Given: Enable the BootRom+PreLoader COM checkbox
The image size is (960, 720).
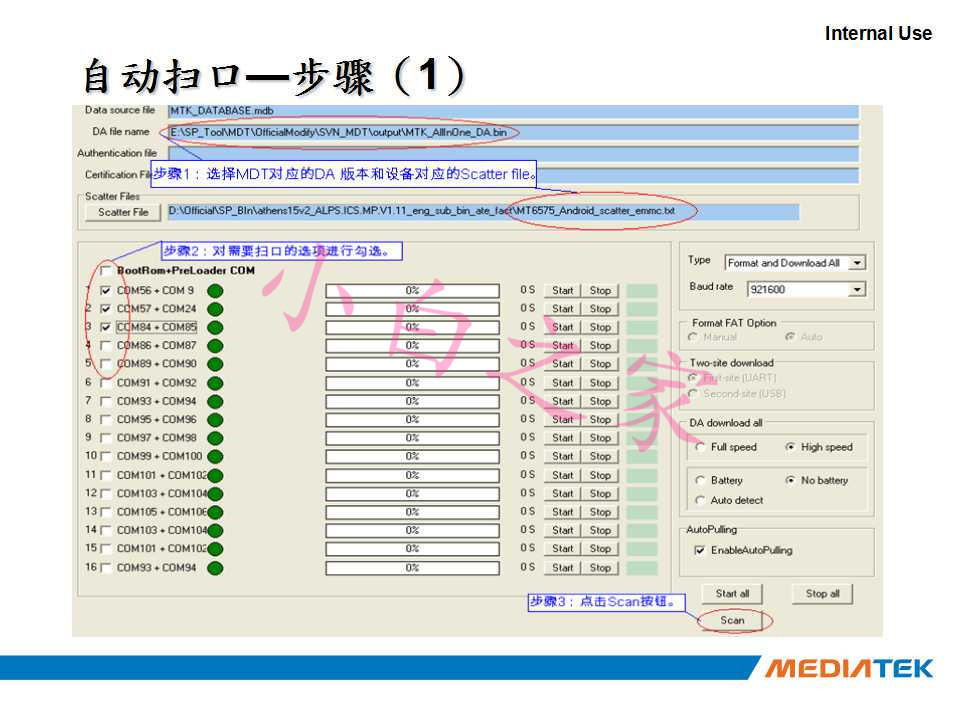Looking at the screenshot, I should 106,271.
